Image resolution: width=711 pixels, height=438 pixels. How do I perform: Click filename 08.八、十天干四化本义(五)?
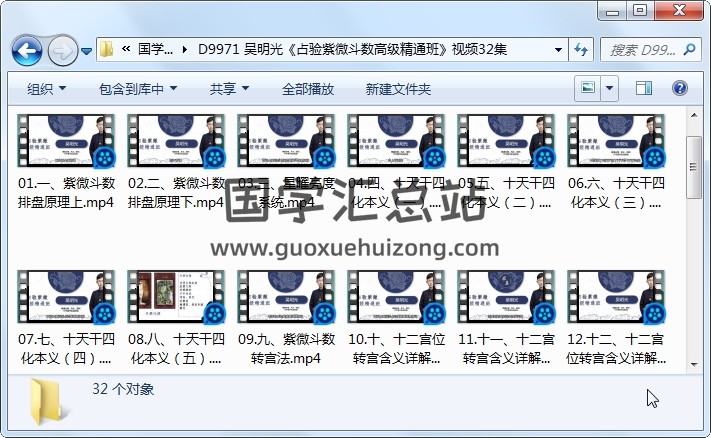pos(176,349)
